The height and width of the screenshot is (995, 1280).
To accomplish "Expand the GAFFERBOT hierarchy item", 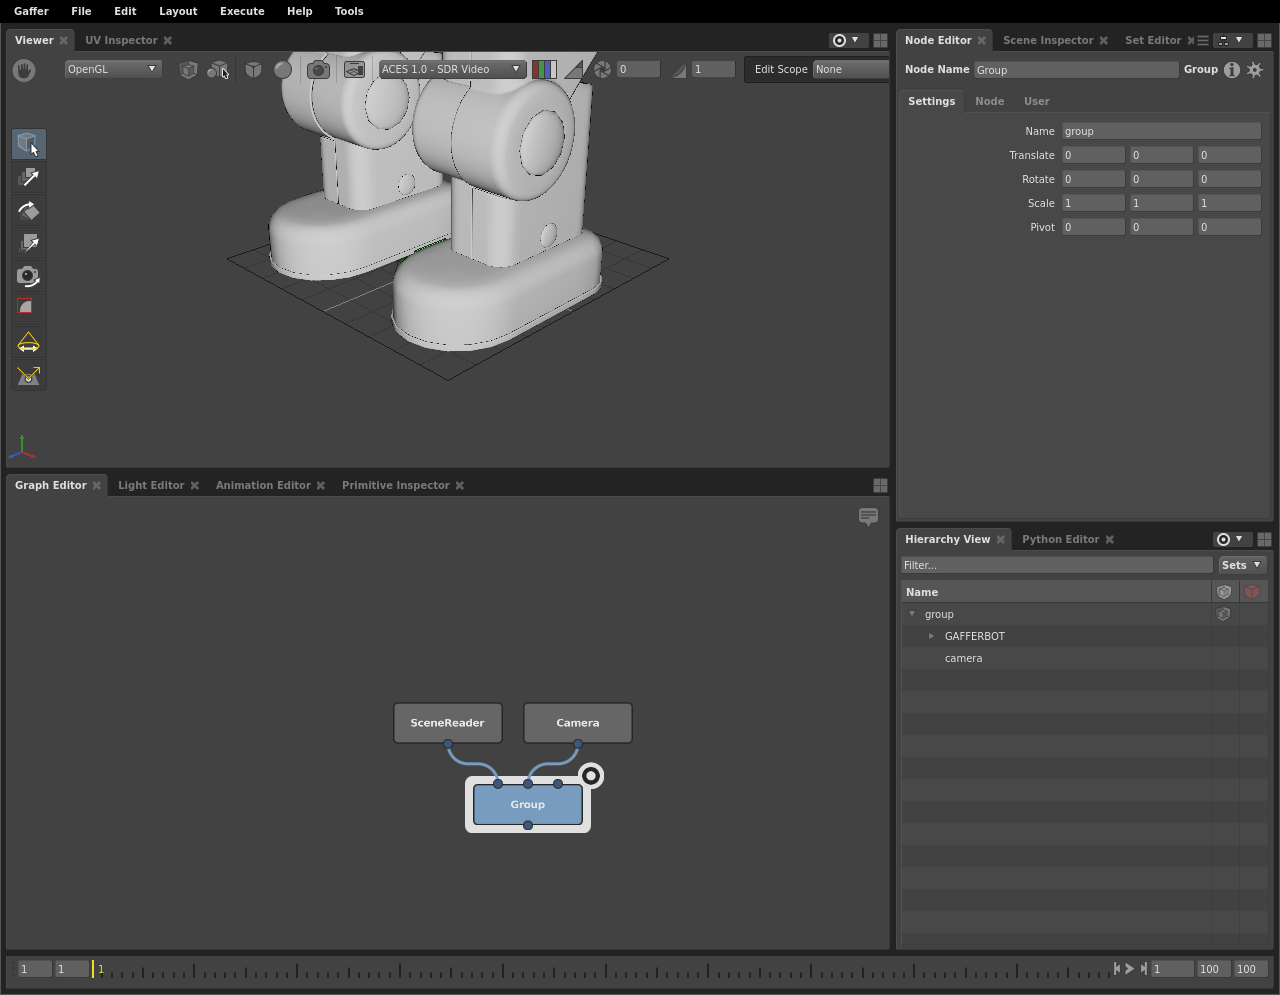I will (x=931, y=636).
